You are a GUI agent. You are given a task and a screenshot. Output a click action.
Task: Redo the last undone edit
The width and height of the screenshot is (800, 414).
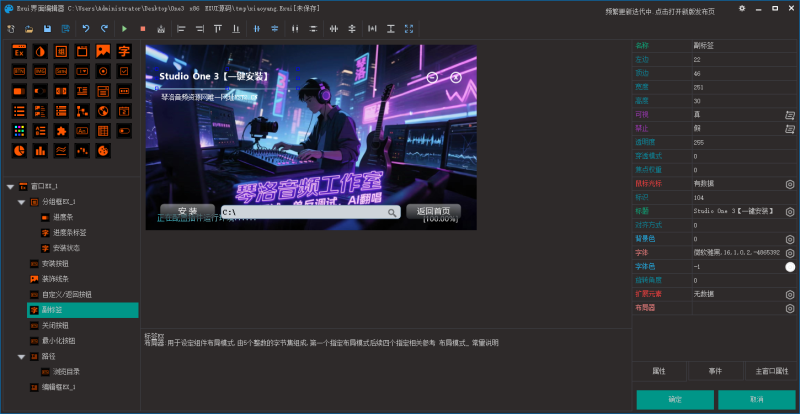click(104, 29)
